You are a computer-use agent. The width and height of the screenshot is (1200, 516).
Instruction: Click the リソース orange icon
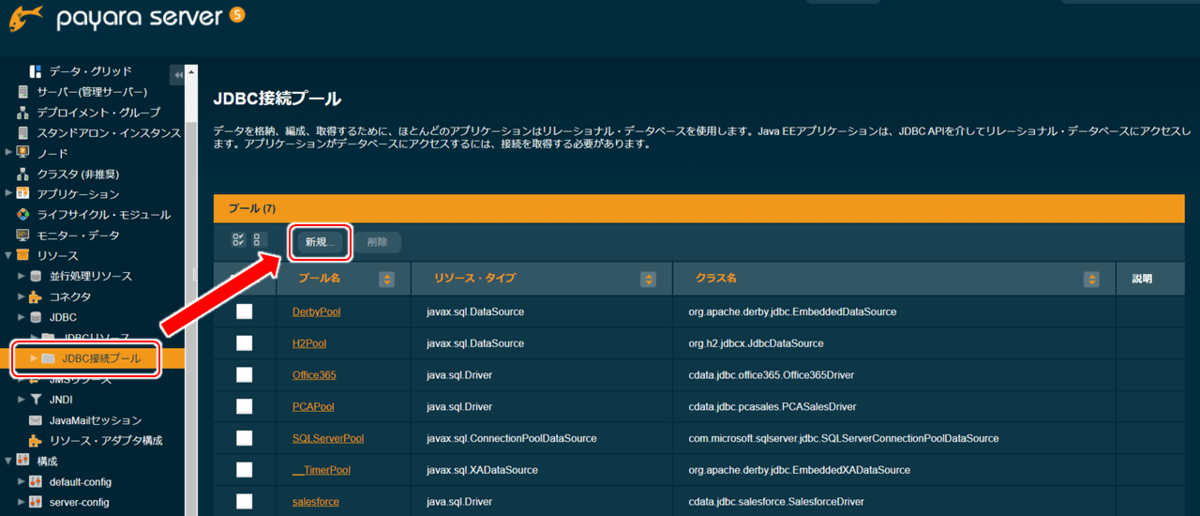click(x=23, y=256)
